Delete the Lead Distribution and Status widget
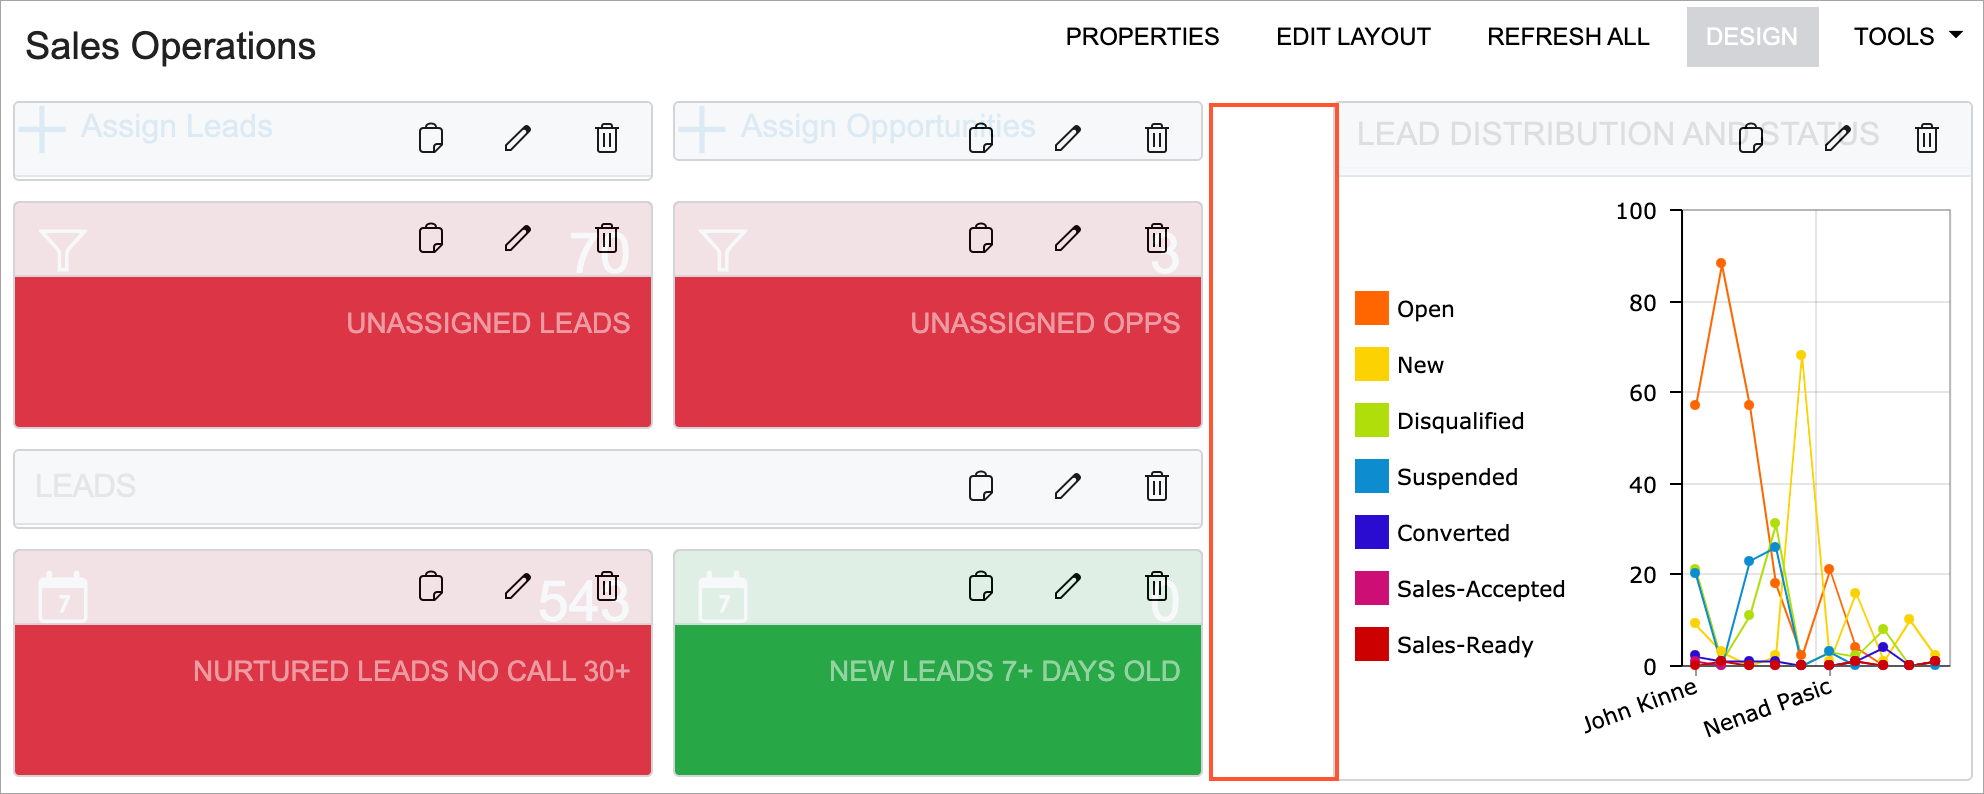Screen dimensions: 1984x794 1927,138
